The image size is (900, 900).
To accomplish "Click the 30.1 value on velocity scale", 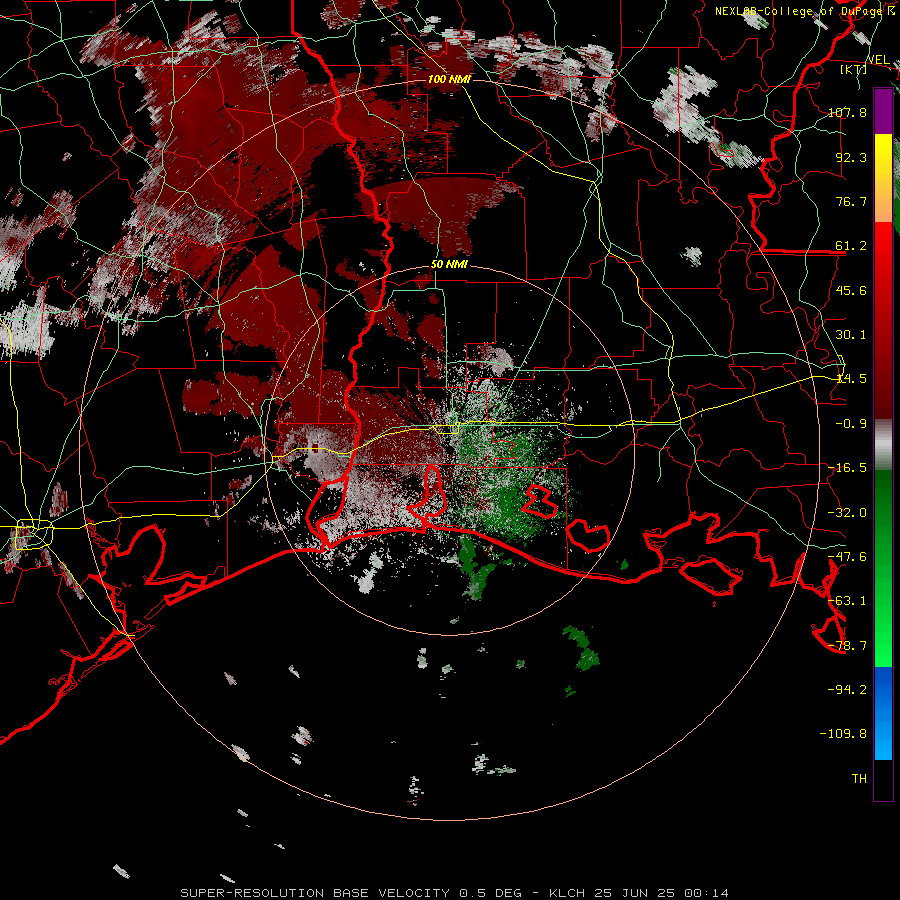I will [x=851, y=334].
